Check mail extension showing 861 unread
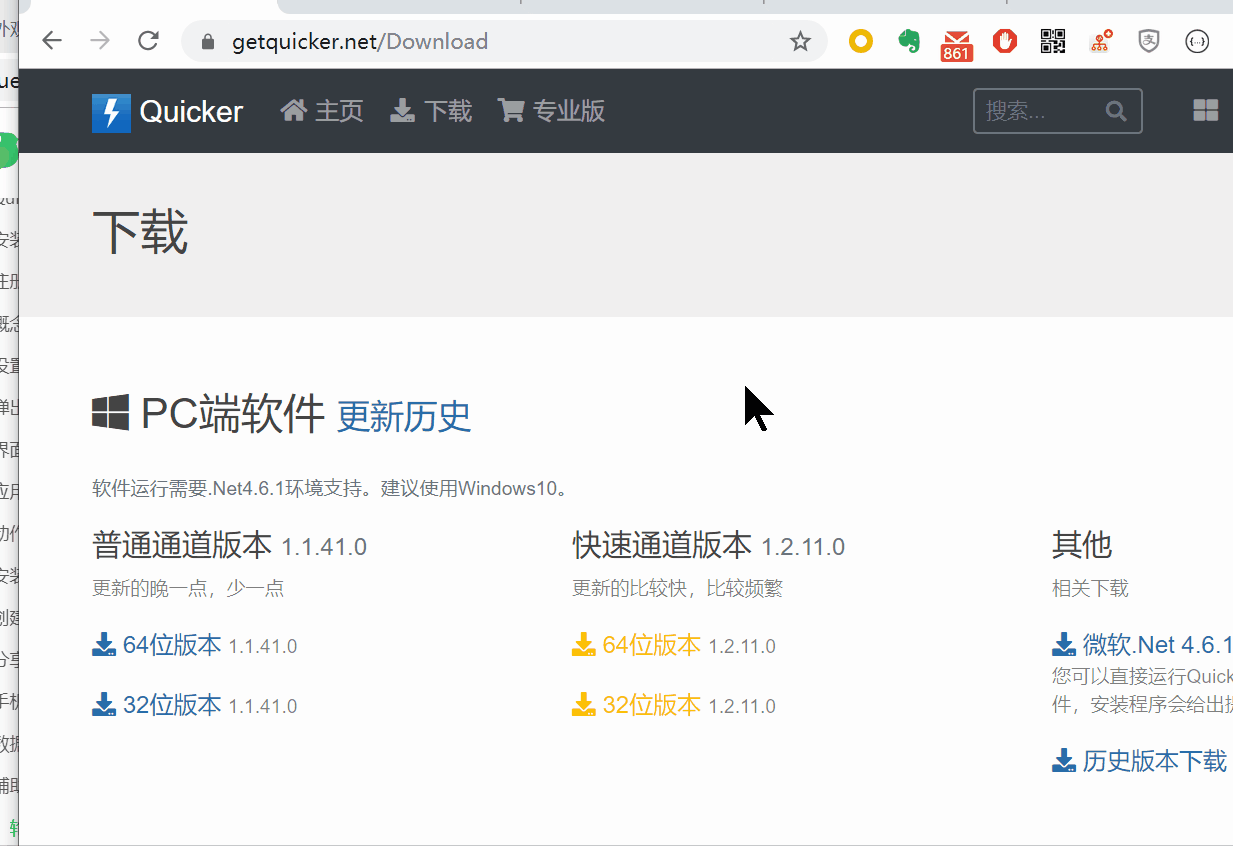 956,41
